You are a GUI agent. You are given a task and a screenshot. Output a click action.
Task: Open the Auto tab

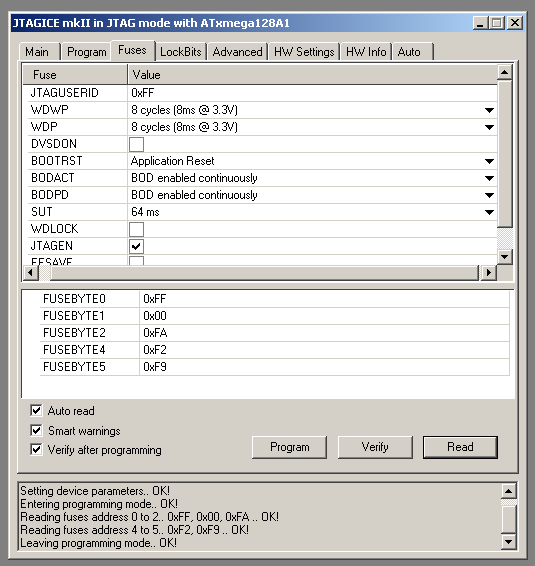point(413,52)
